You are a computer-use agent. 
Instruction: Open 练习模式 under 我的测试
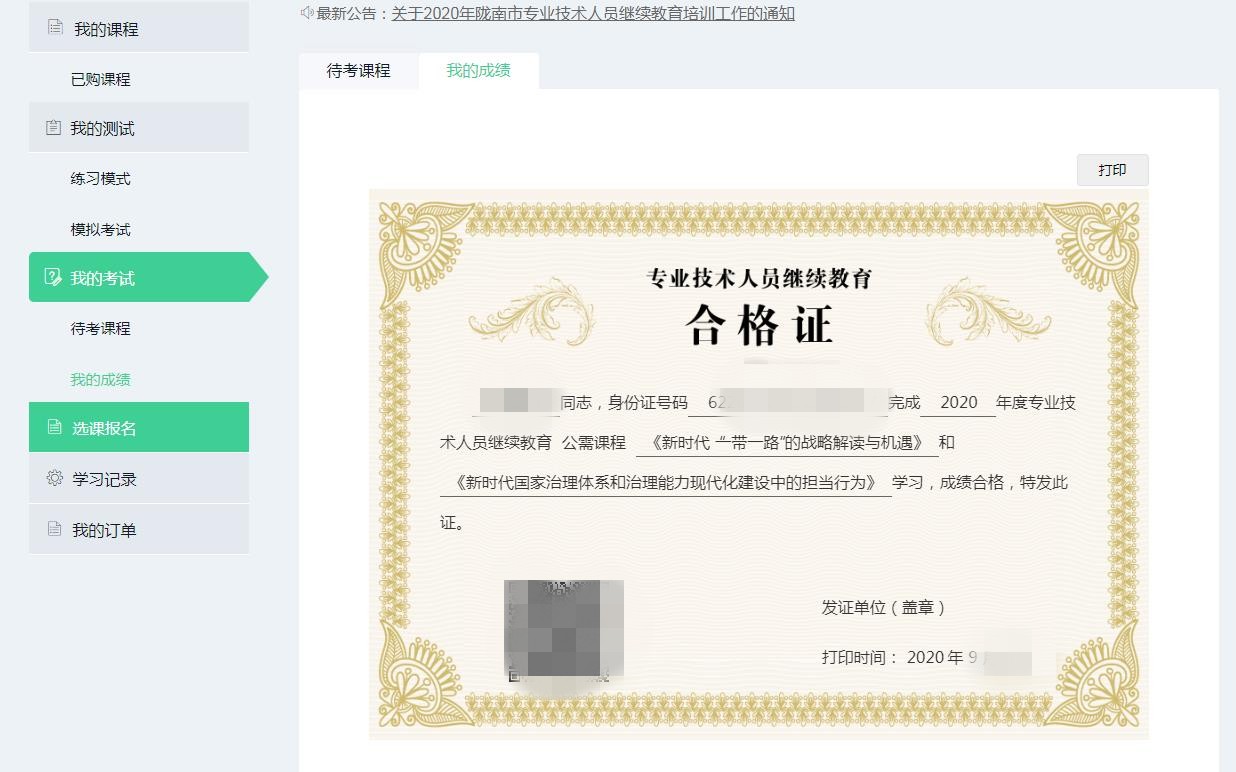[100, 179]
